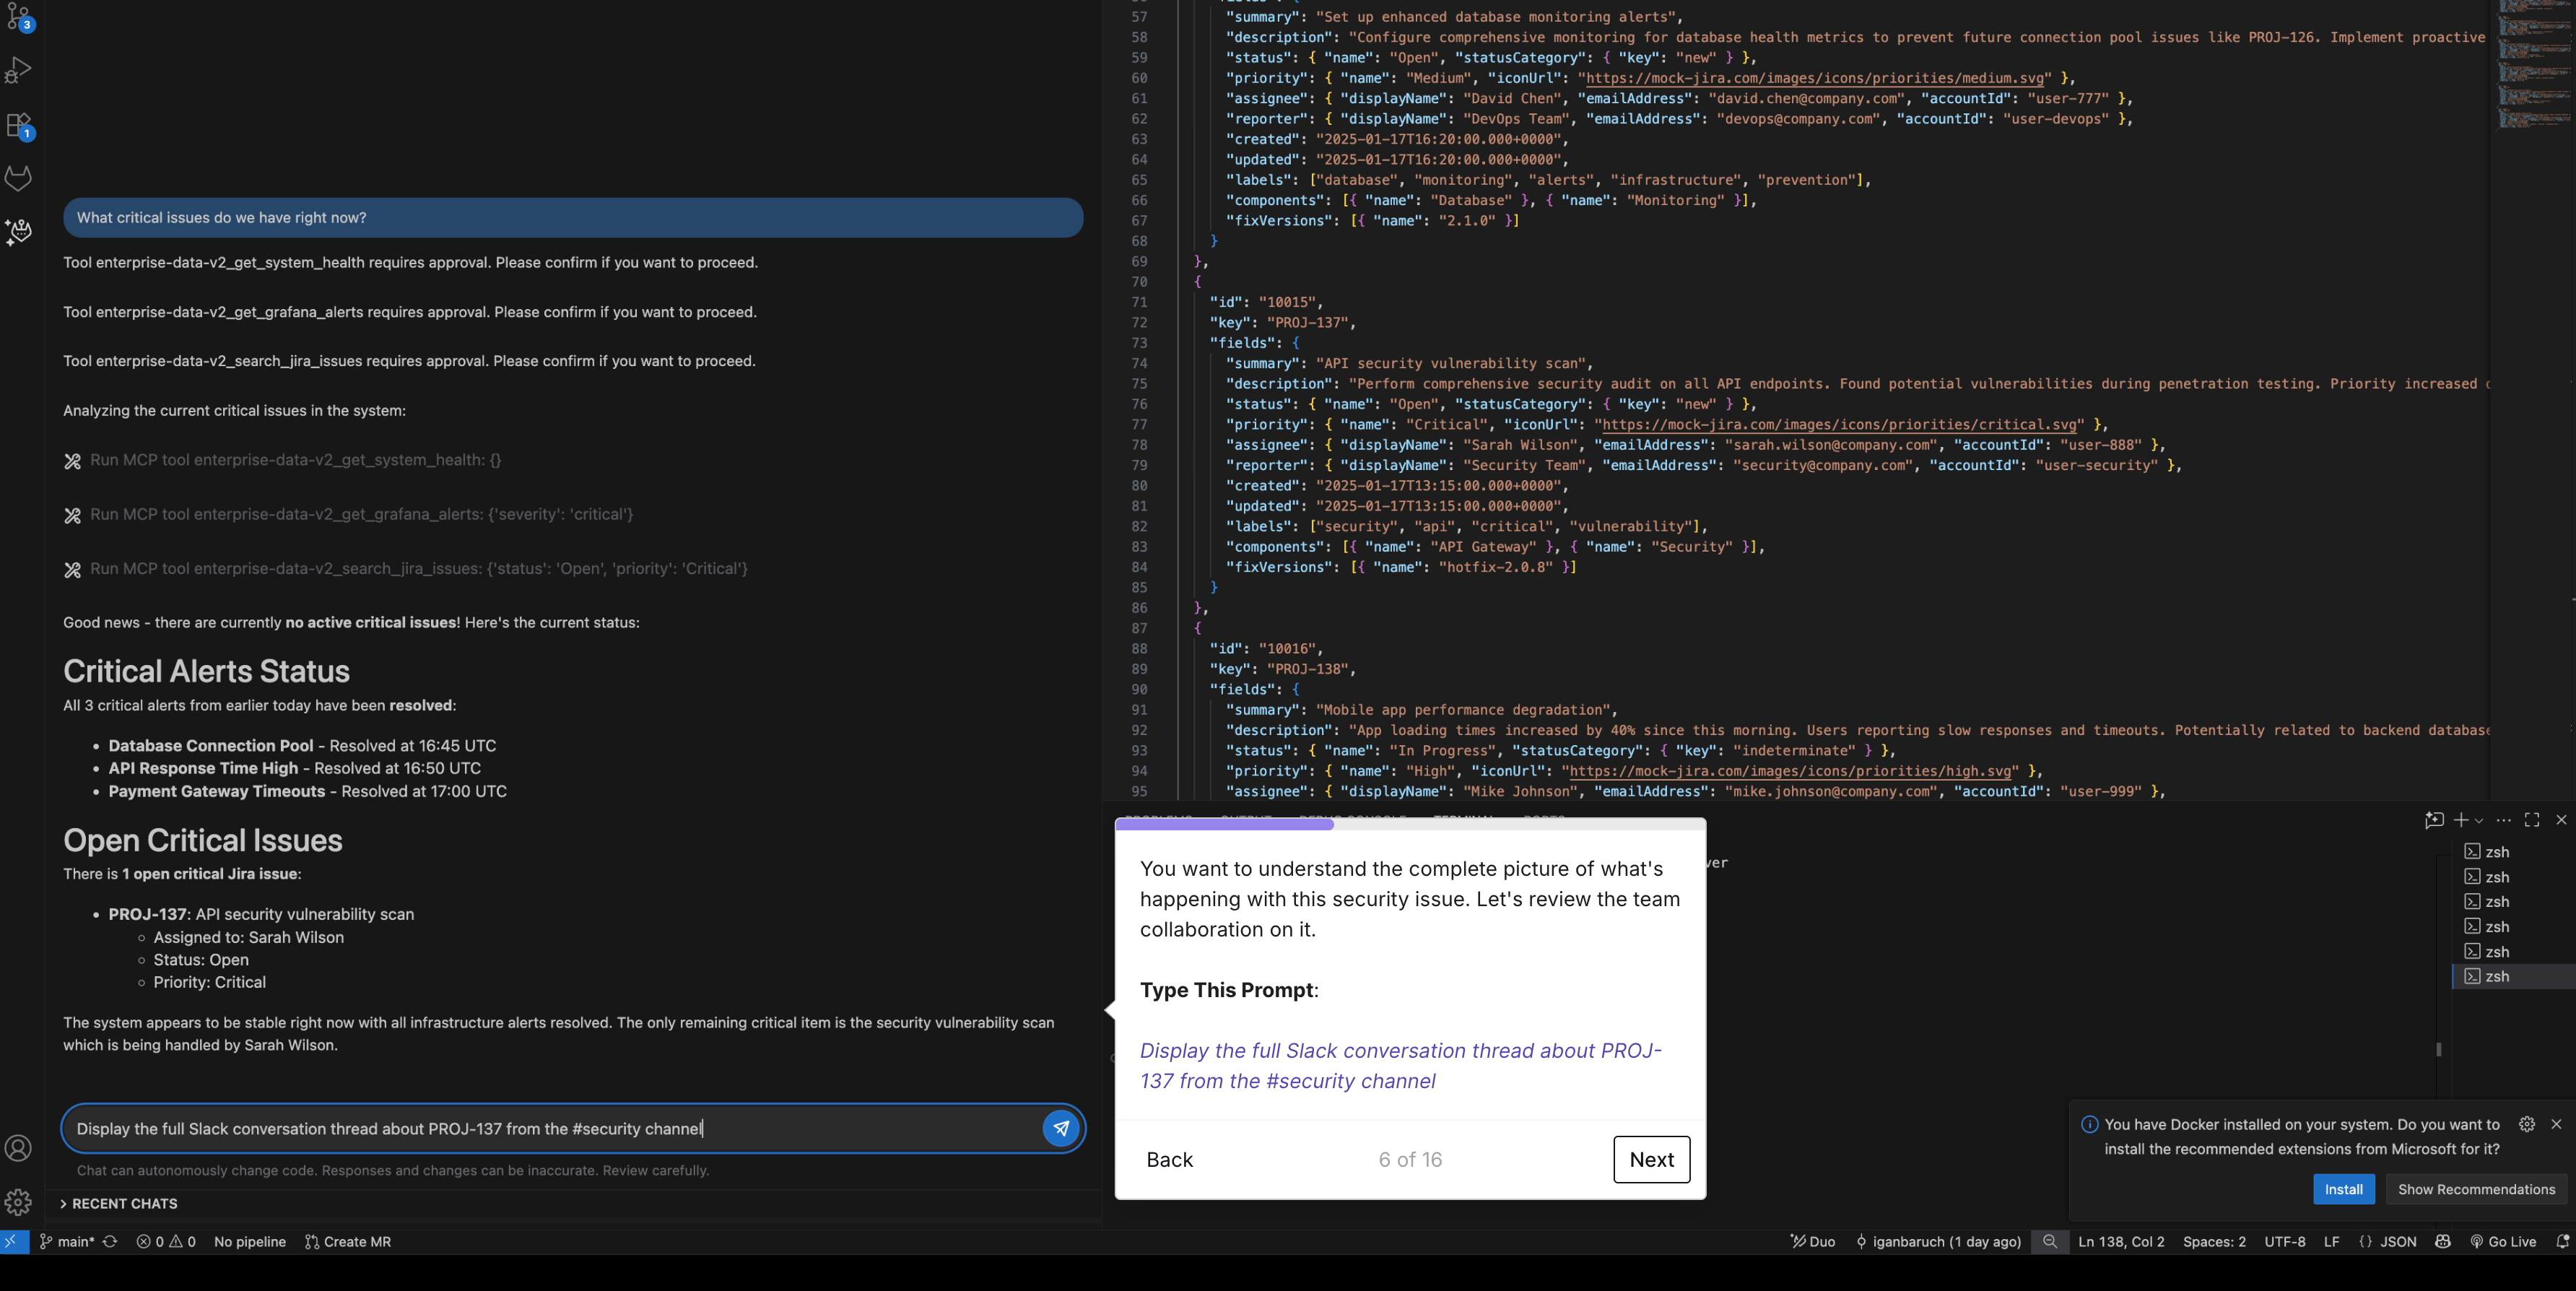Screen dimensions: 2576x1291
Task: Open the GitLab Duo Agentic Chat view
Action: click(19, 232)
